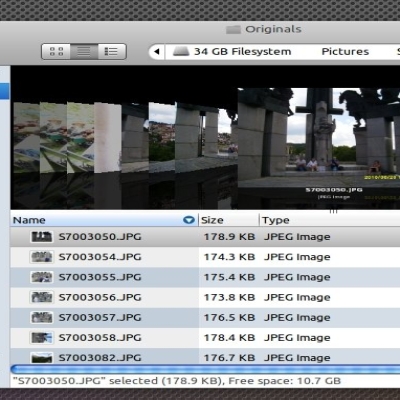Viewport: 400px width, 400px height.
Task: Switch to icon grid view
Action: point(56,52)
